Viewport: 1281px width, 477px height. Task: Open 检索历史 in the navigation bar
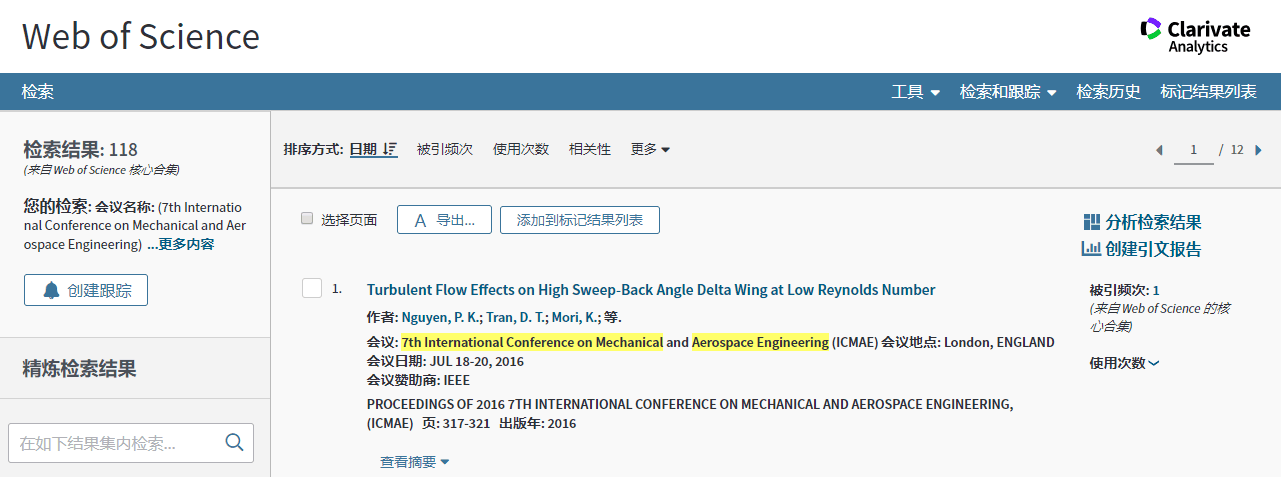[1108, 92]
